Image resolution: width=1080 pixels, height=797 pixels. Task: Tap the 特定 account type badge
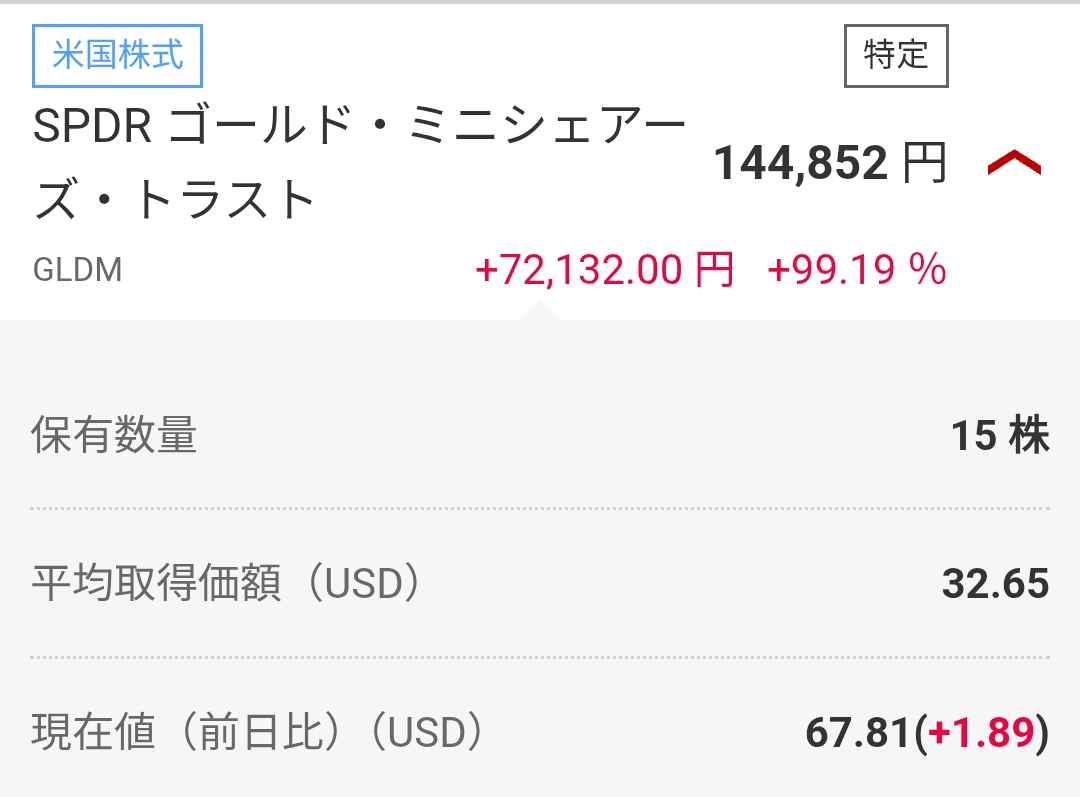tap(896, 55)
